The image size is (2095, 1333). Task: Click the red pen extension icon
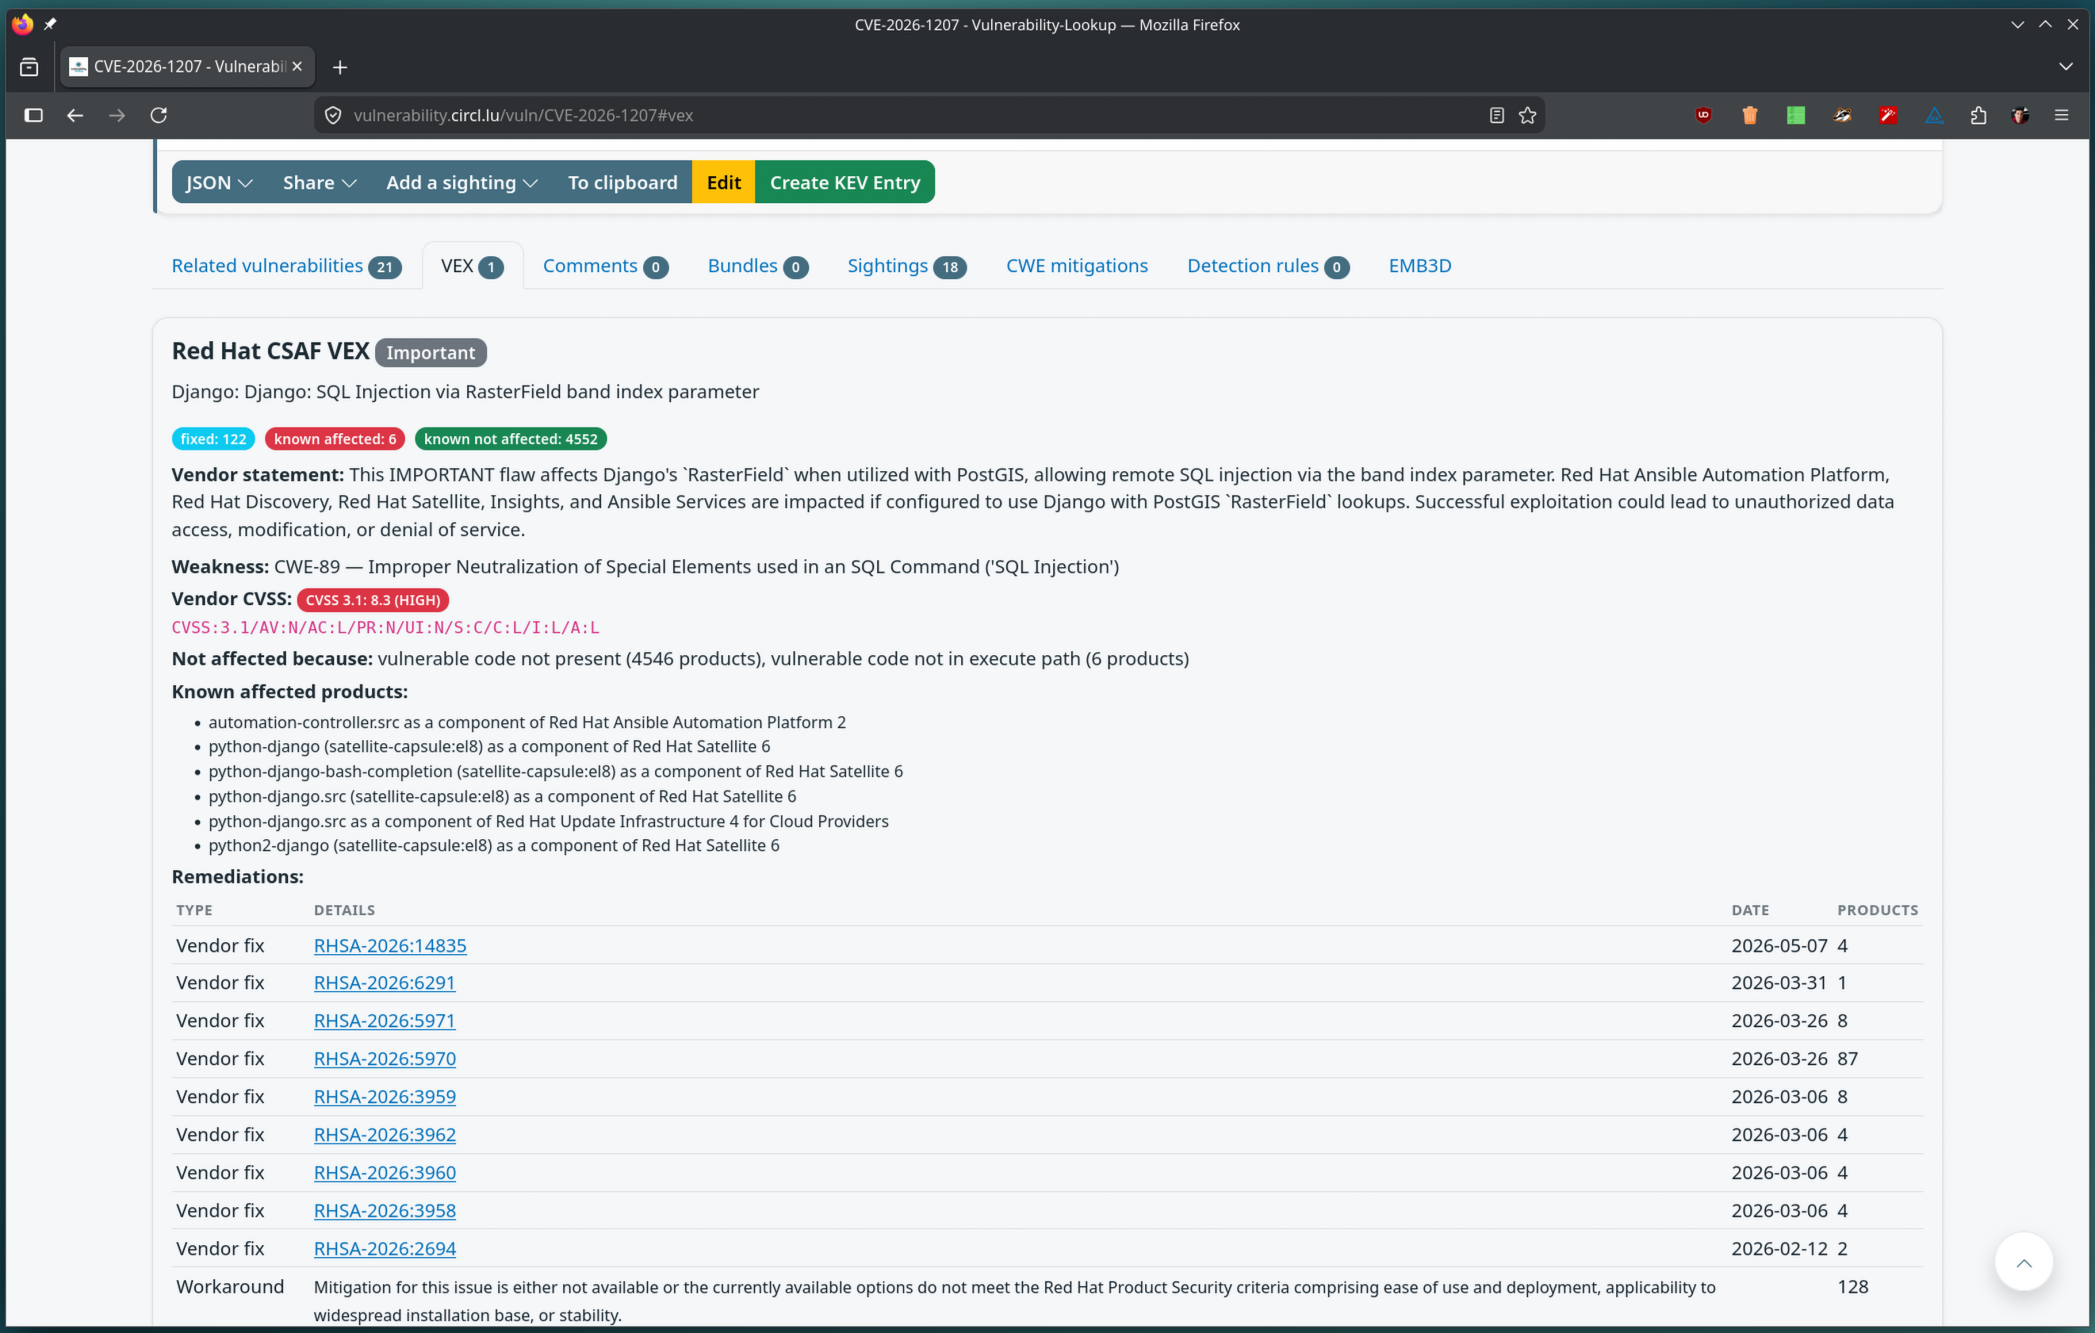[x=1888, y=115]
